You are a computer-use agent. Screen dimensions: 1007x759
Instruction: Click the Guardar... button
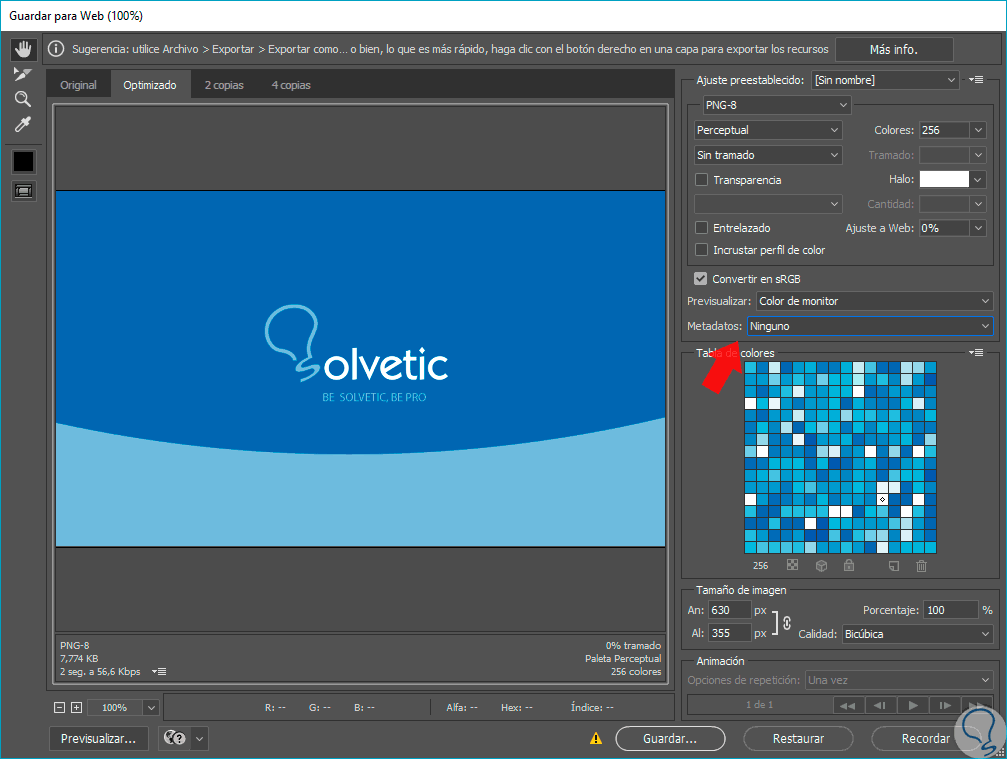[670, 738]
